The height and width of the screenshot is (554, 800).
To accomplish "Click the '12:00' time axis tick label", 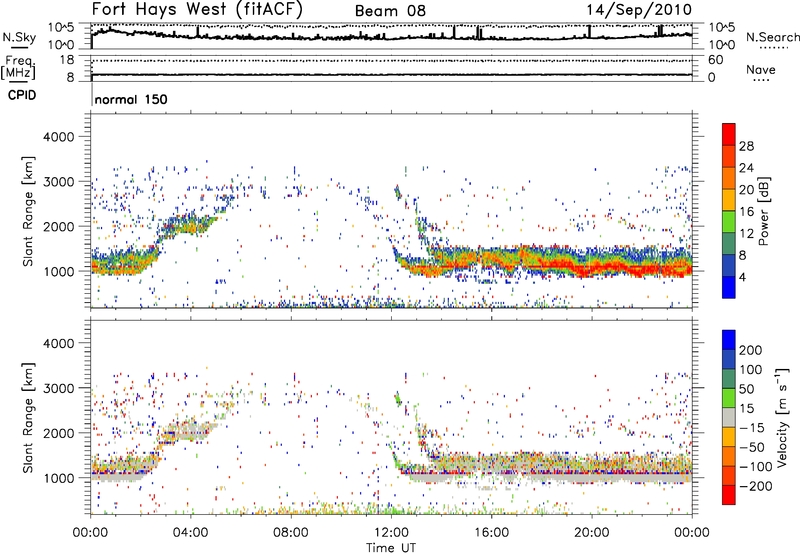I will pyautogui.click(x=391, y=533).
